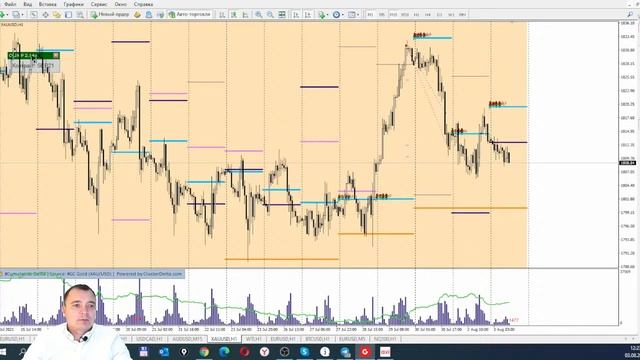Open Outlook from the taskbar
Image resolution: width=640 pixels, height=360 pixels.
[164, 352]
